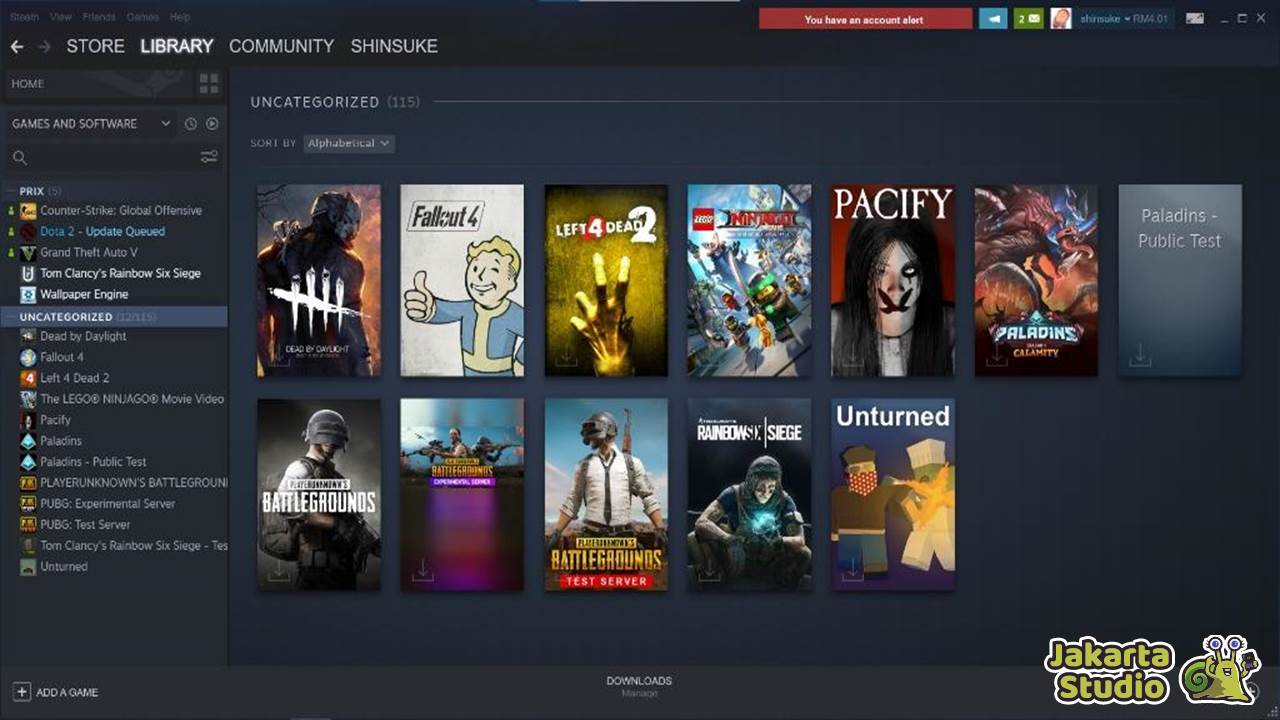Open the PlayerUnknown's Battlegrounds cover
The height and width of the screenshot is (720, 1280).
pyautogui.click(x=319, y=495)
